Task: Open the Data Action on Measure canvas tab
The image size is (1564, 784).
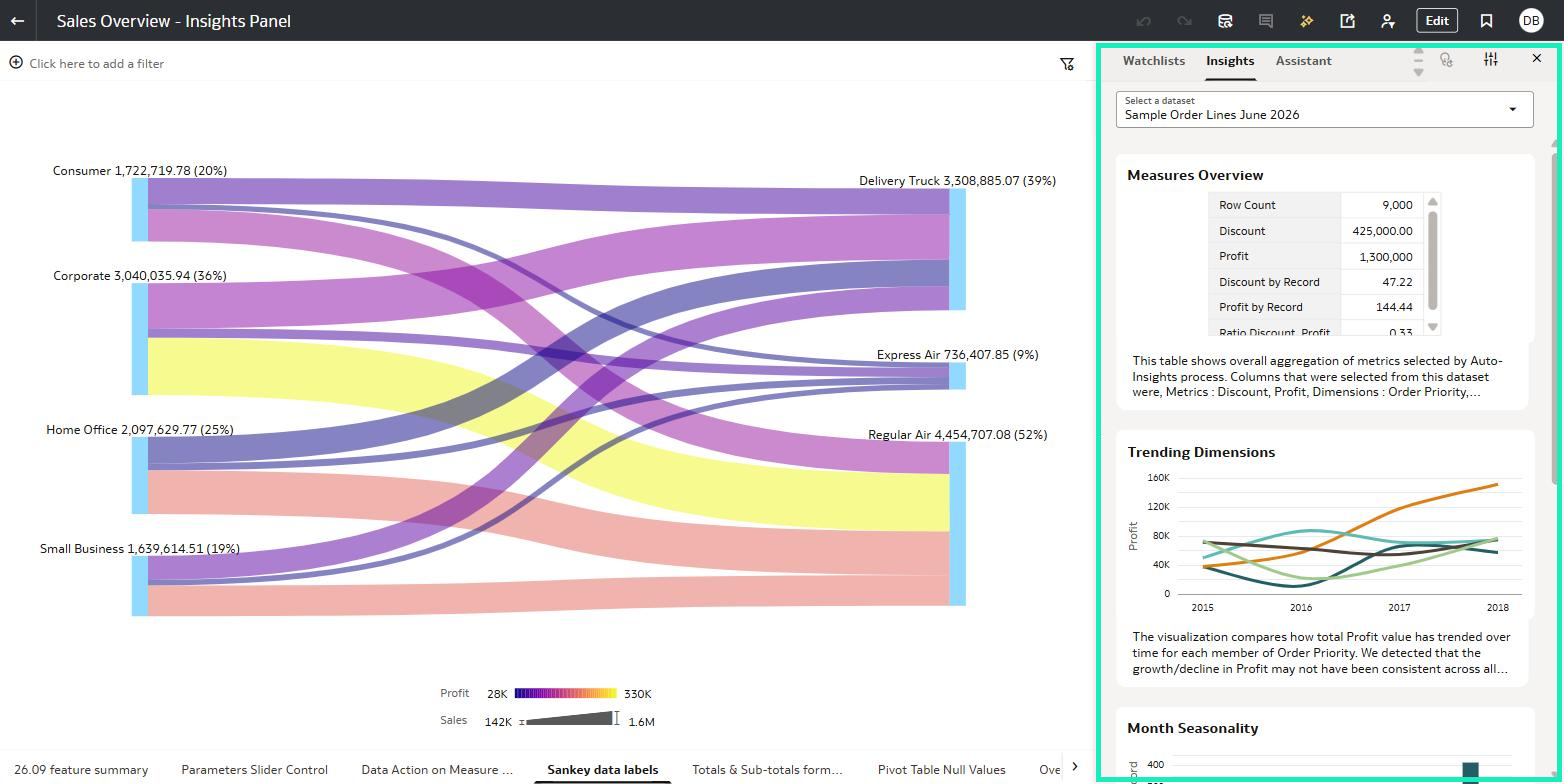Action: [437, 770]
